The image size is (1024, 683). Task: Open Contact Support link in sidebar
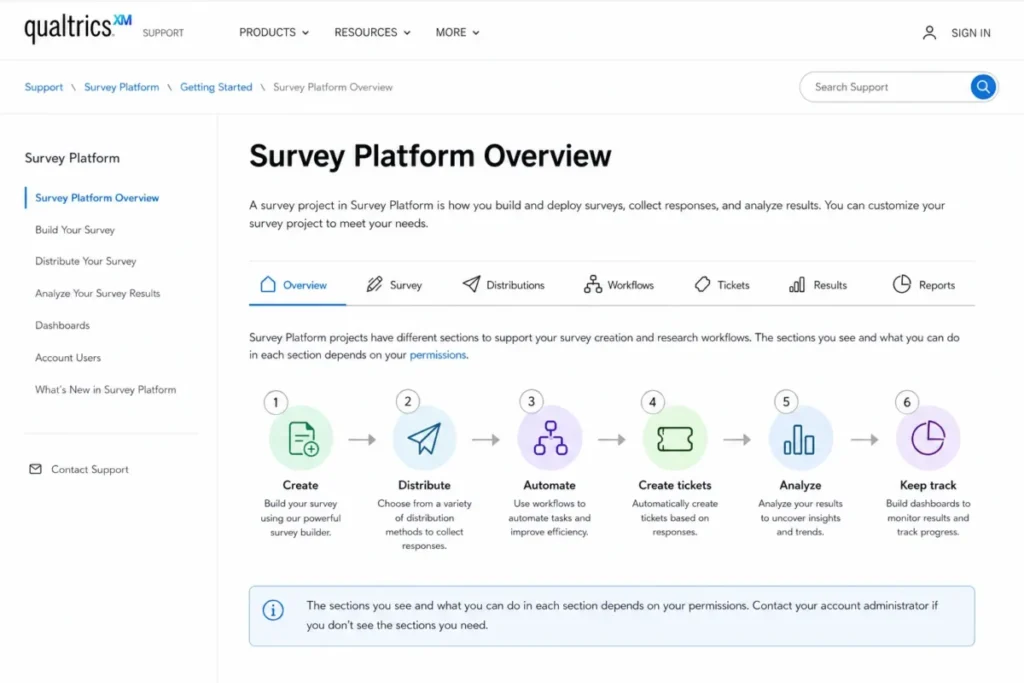pyautogui.click(x=89, y=469)
